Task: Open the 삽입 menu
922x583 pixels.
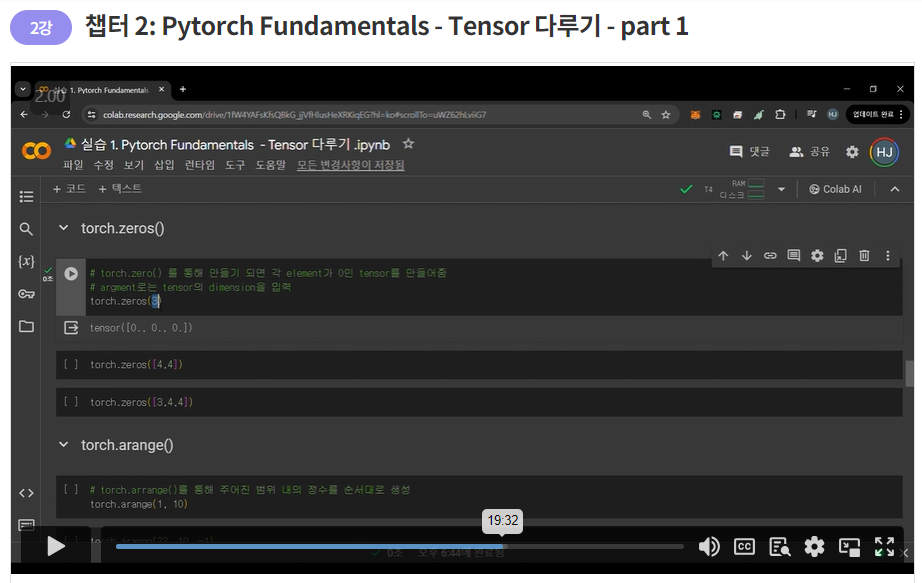Action: [x=164, y=165]
